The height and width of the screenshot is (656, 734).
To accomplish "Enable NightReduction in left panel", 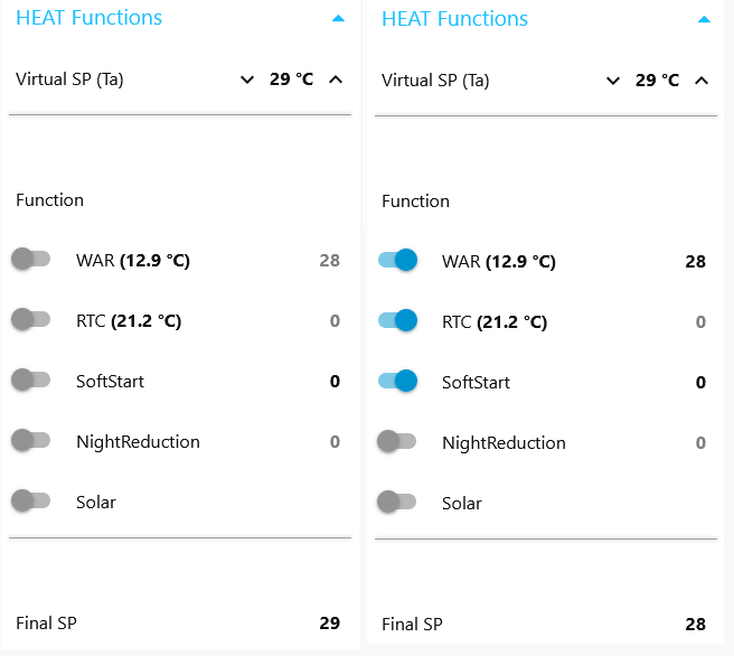I will tap(30, 441).
